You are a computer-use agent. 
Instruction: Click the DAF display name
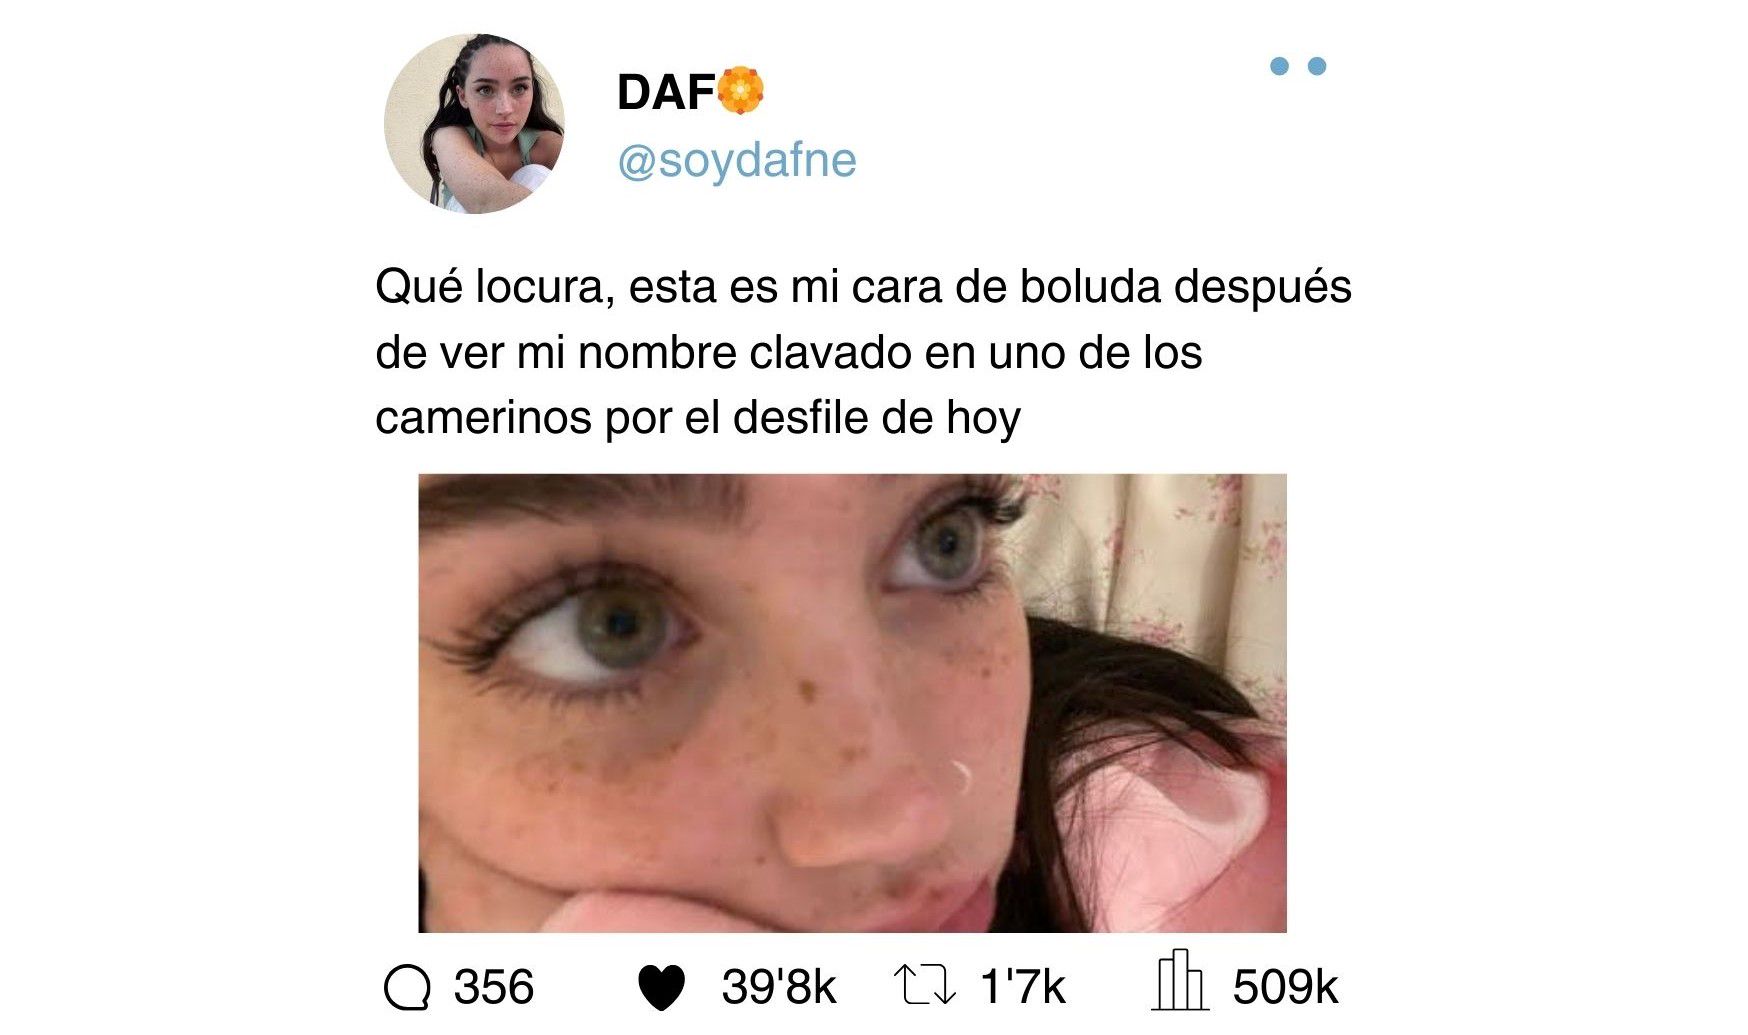click(x=666, y=92)
